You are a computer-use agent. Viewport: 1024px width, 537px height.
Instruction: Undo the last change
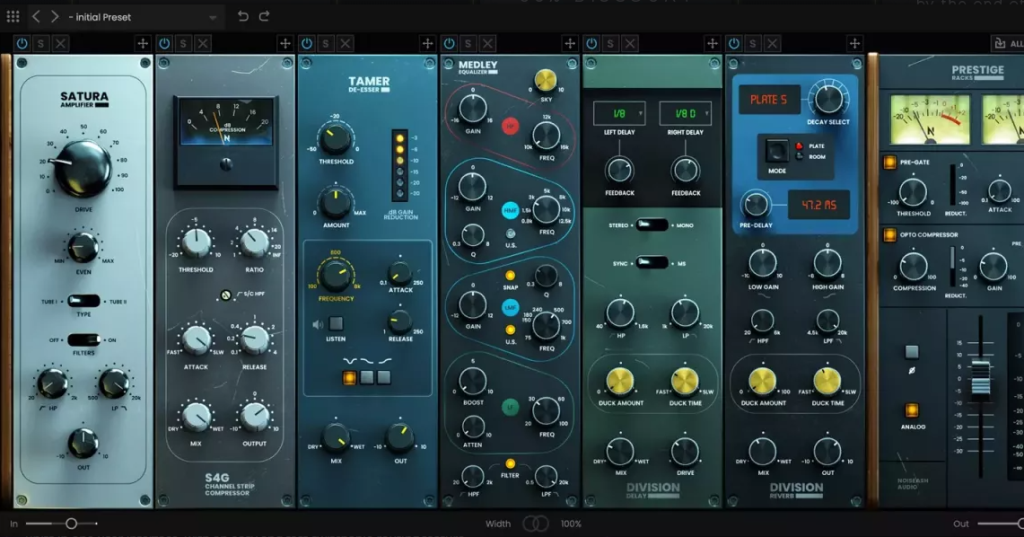point(243,16)
